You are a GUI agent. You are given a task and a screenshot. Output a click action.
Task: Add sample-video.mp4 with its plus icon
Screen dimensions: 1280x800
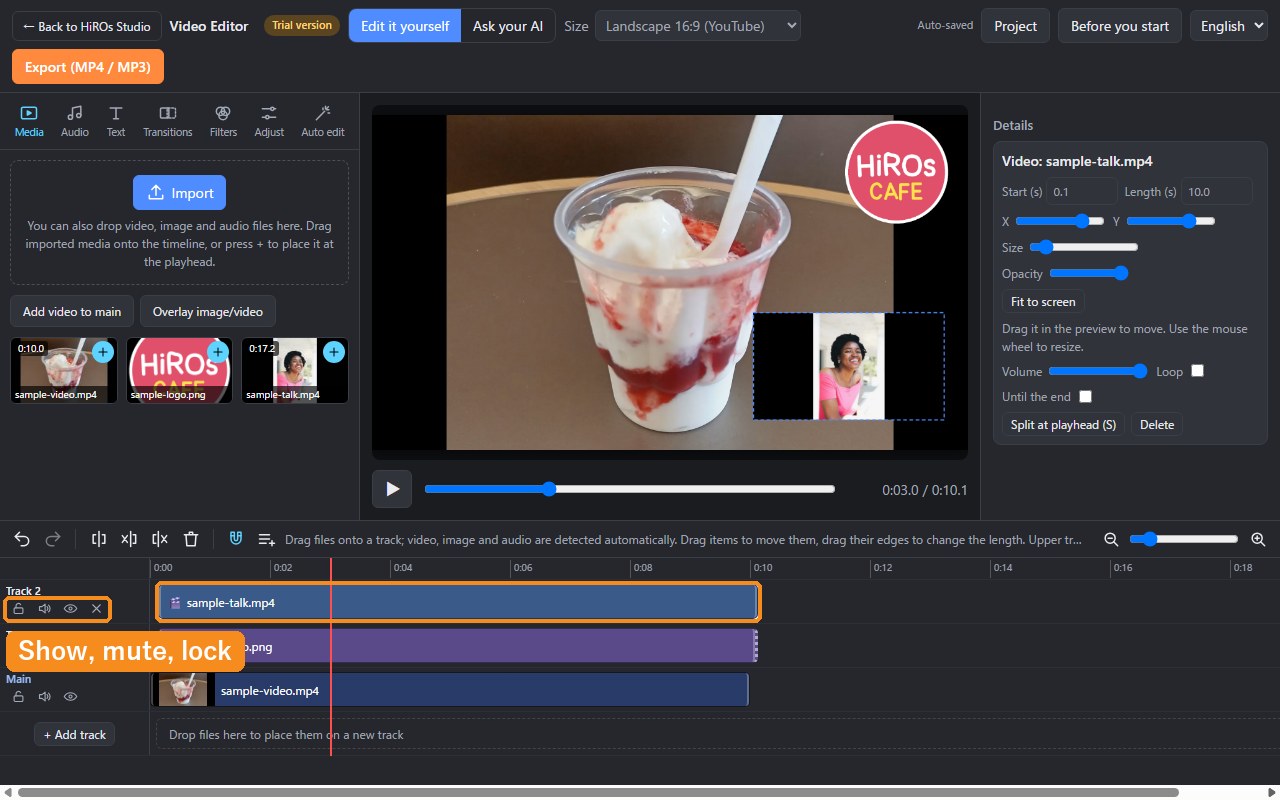click(103, 352)
